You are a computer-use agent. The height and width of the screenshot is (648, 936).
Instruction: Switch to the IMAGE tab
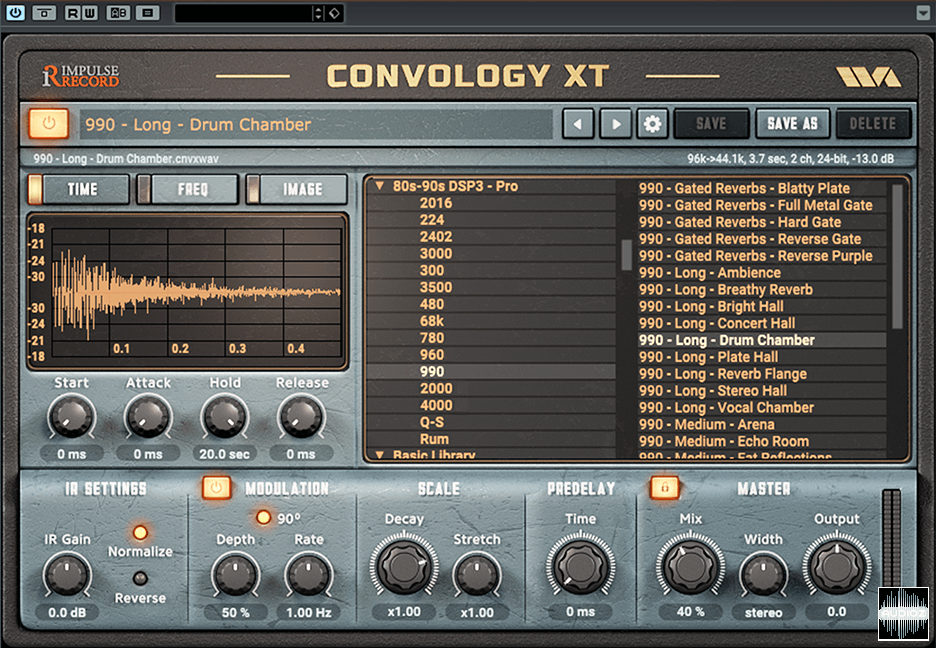[x=297, y=189]
